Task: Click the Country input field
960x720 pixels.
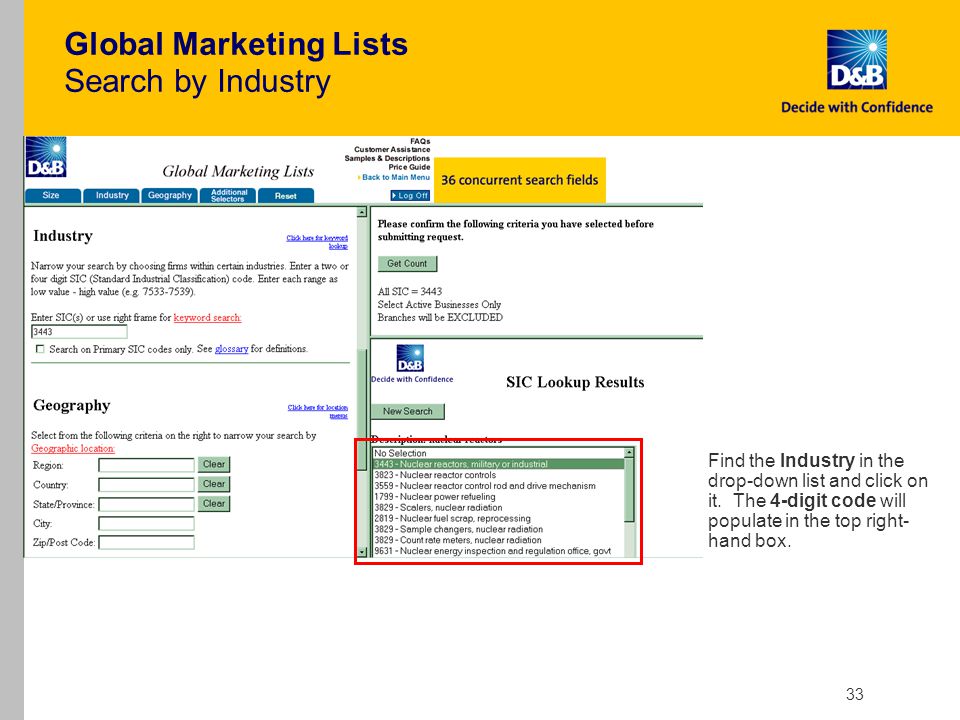Action: point(146,485)
